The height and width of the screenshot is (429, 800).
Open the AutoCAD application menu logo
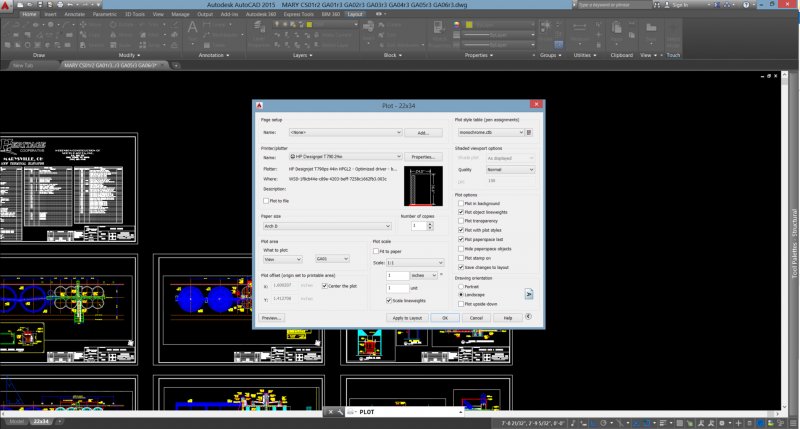tap(6, 7)
